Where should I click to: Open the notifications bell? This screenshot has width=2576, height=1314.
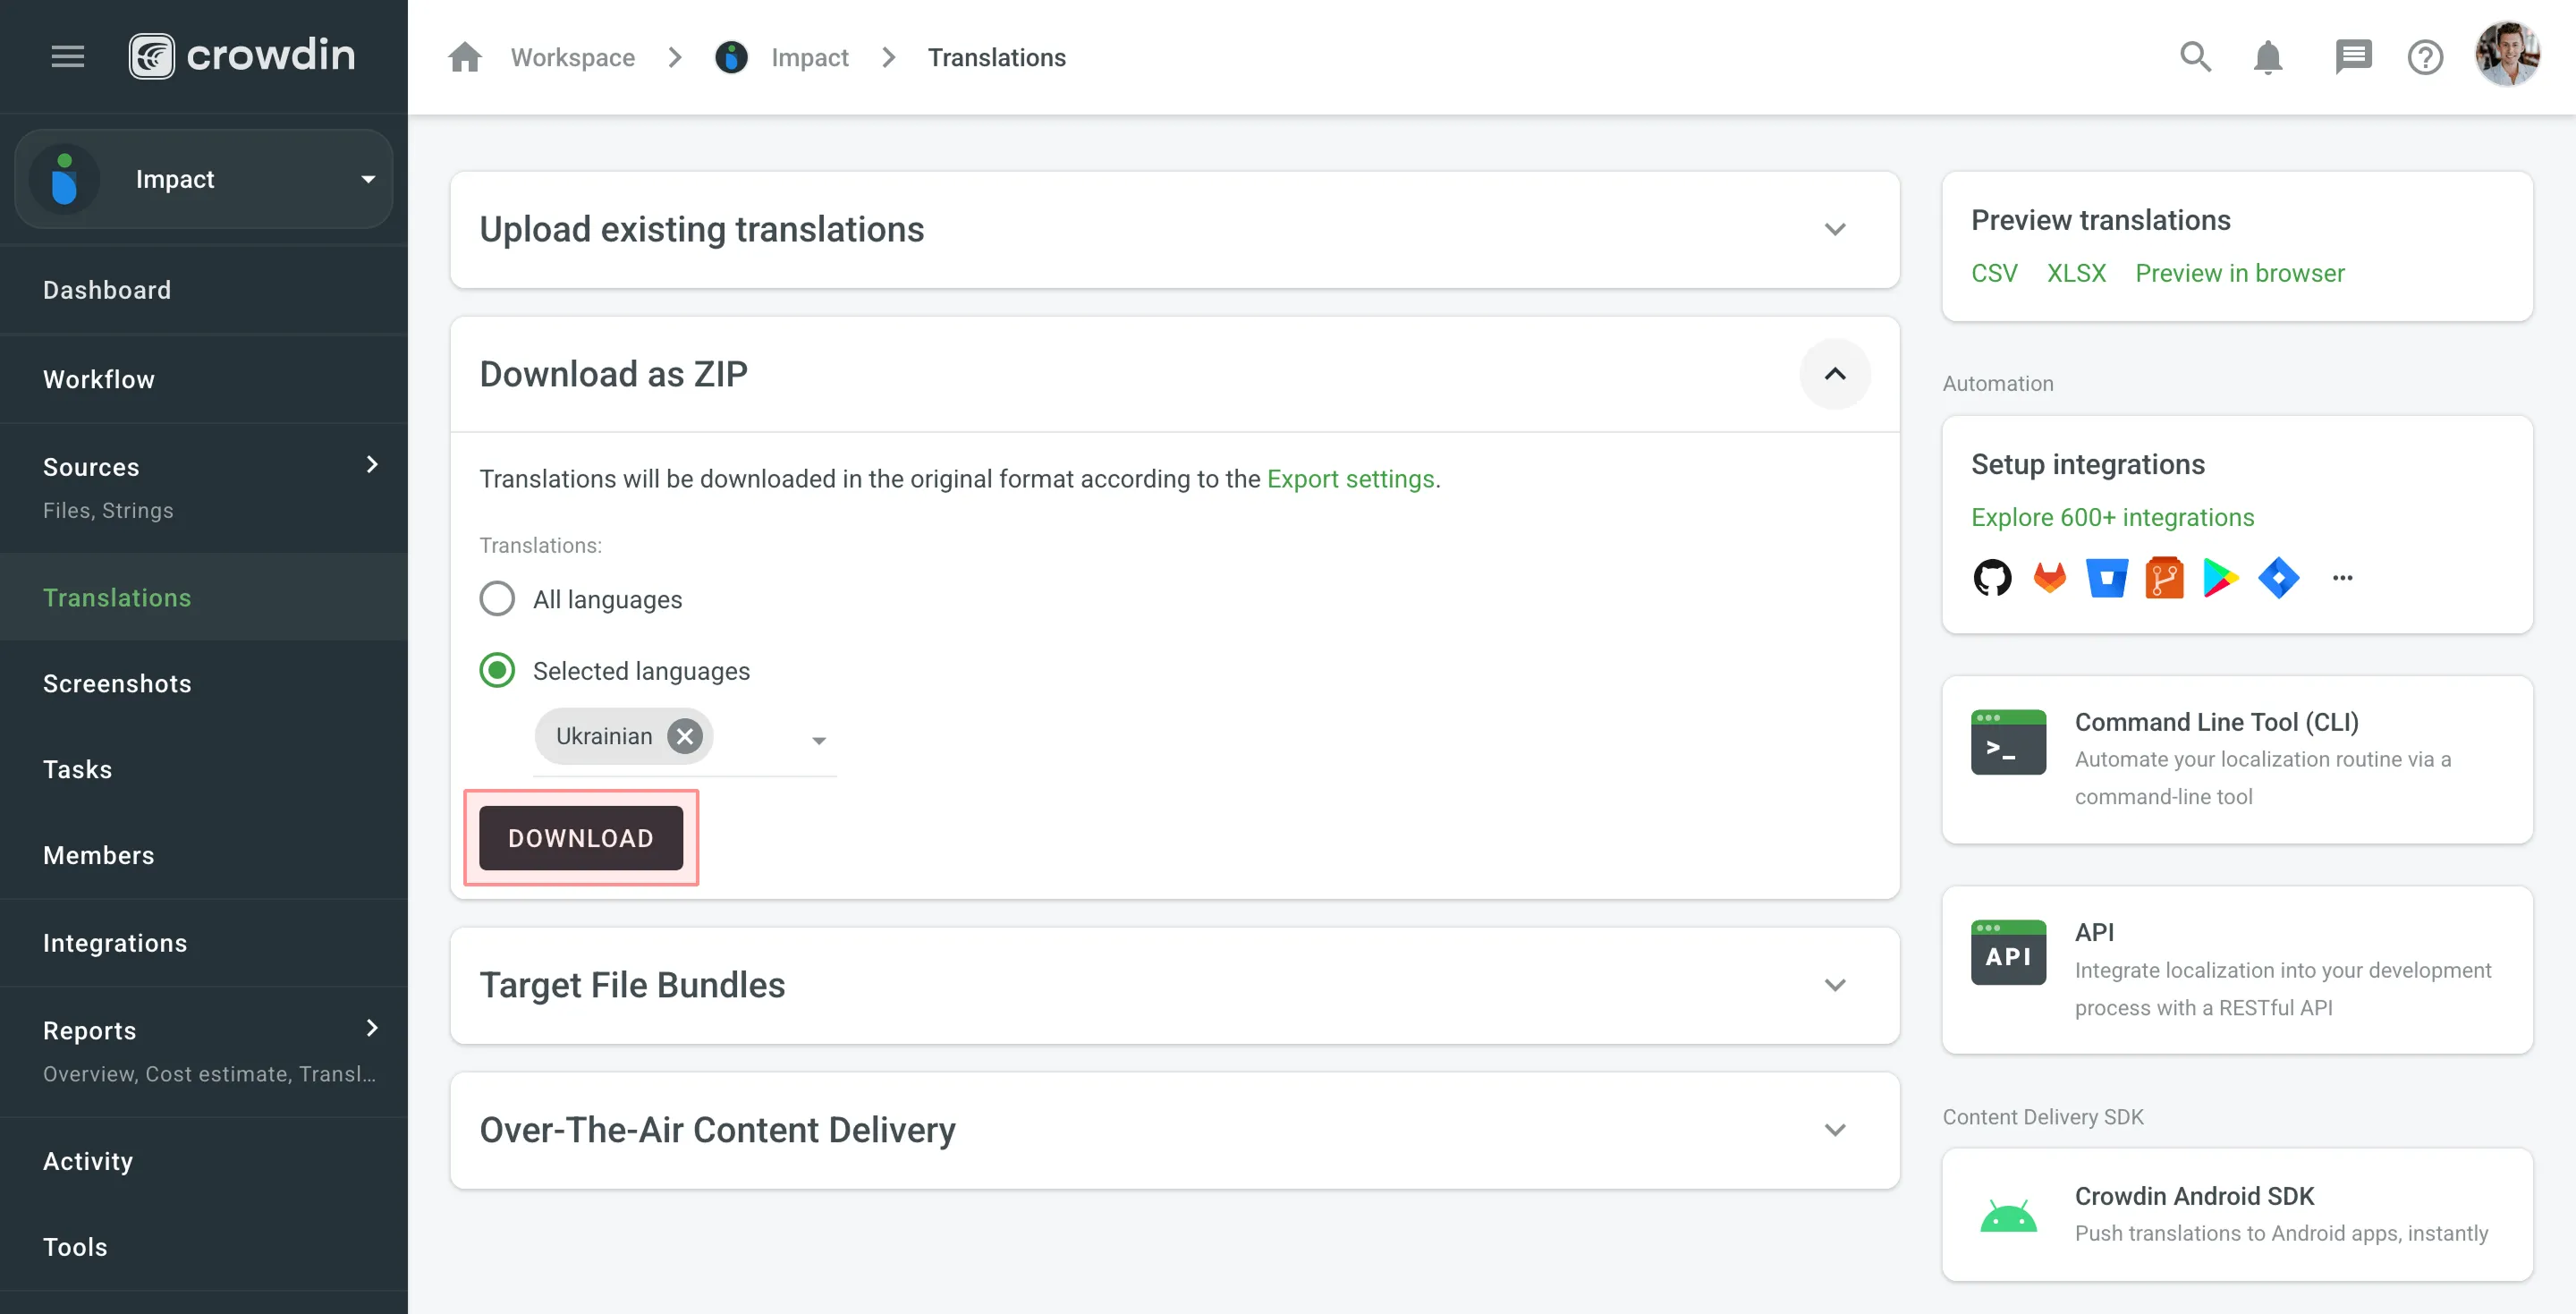[2267, 57]
